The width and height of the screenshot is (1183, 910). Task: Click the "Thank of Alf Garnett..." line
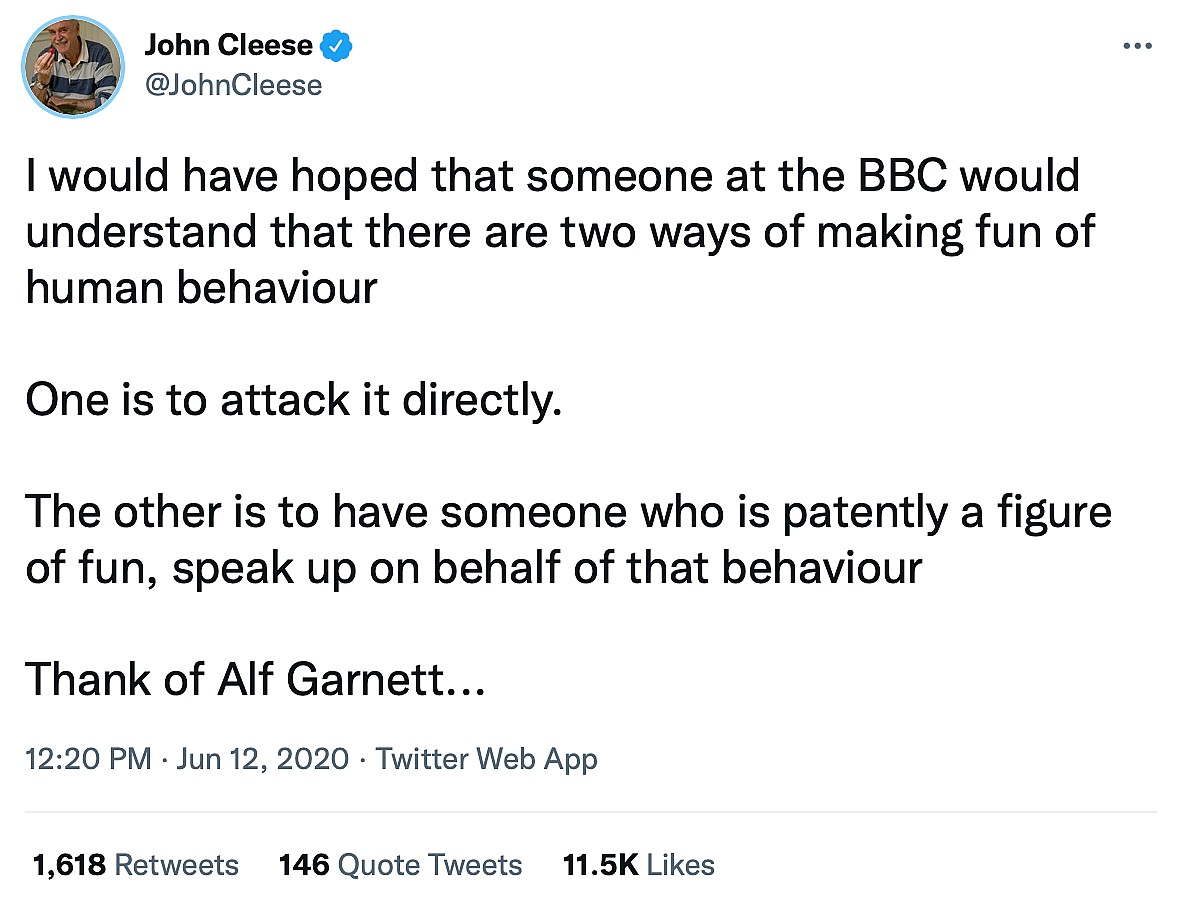pyautogui.click(x=255, y=680)
